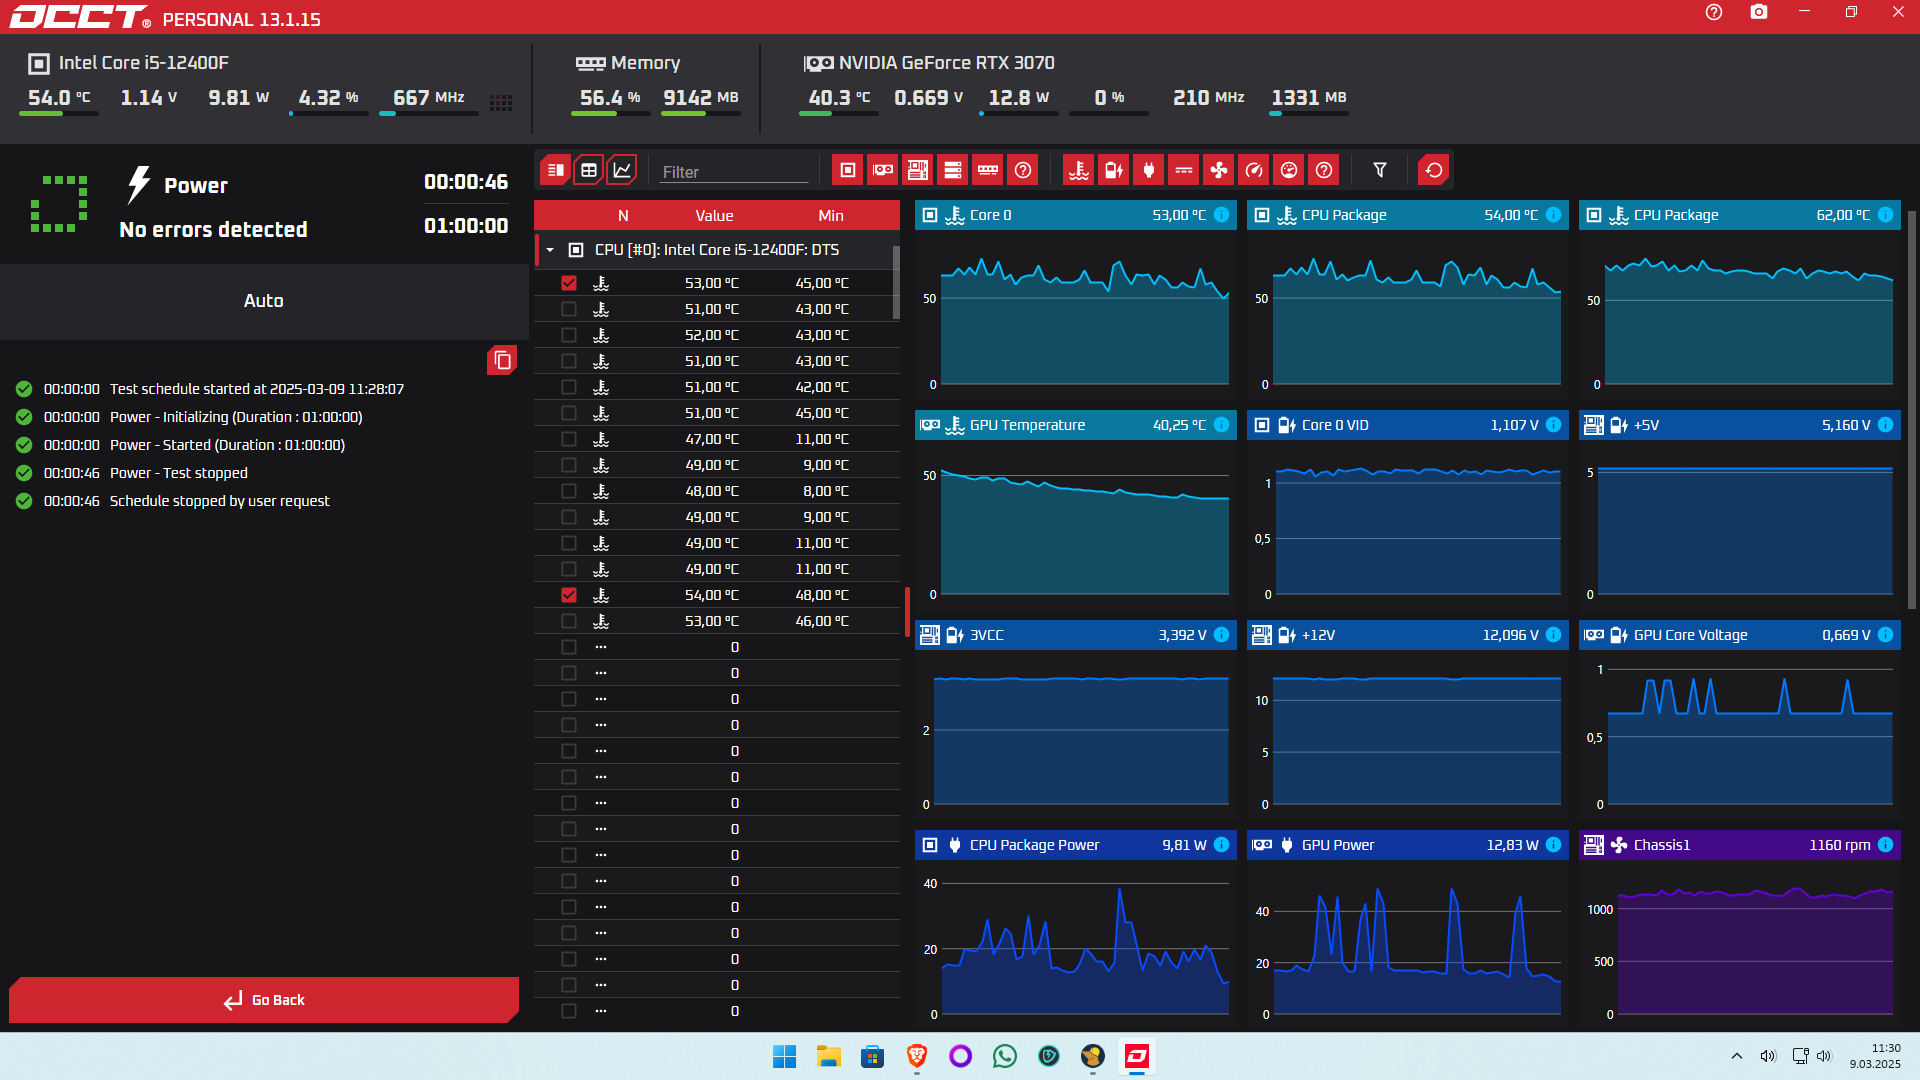Screen dimensions: 1920x1080
Task: Switch to the table view layout icon
Action: tap(589, 170)
